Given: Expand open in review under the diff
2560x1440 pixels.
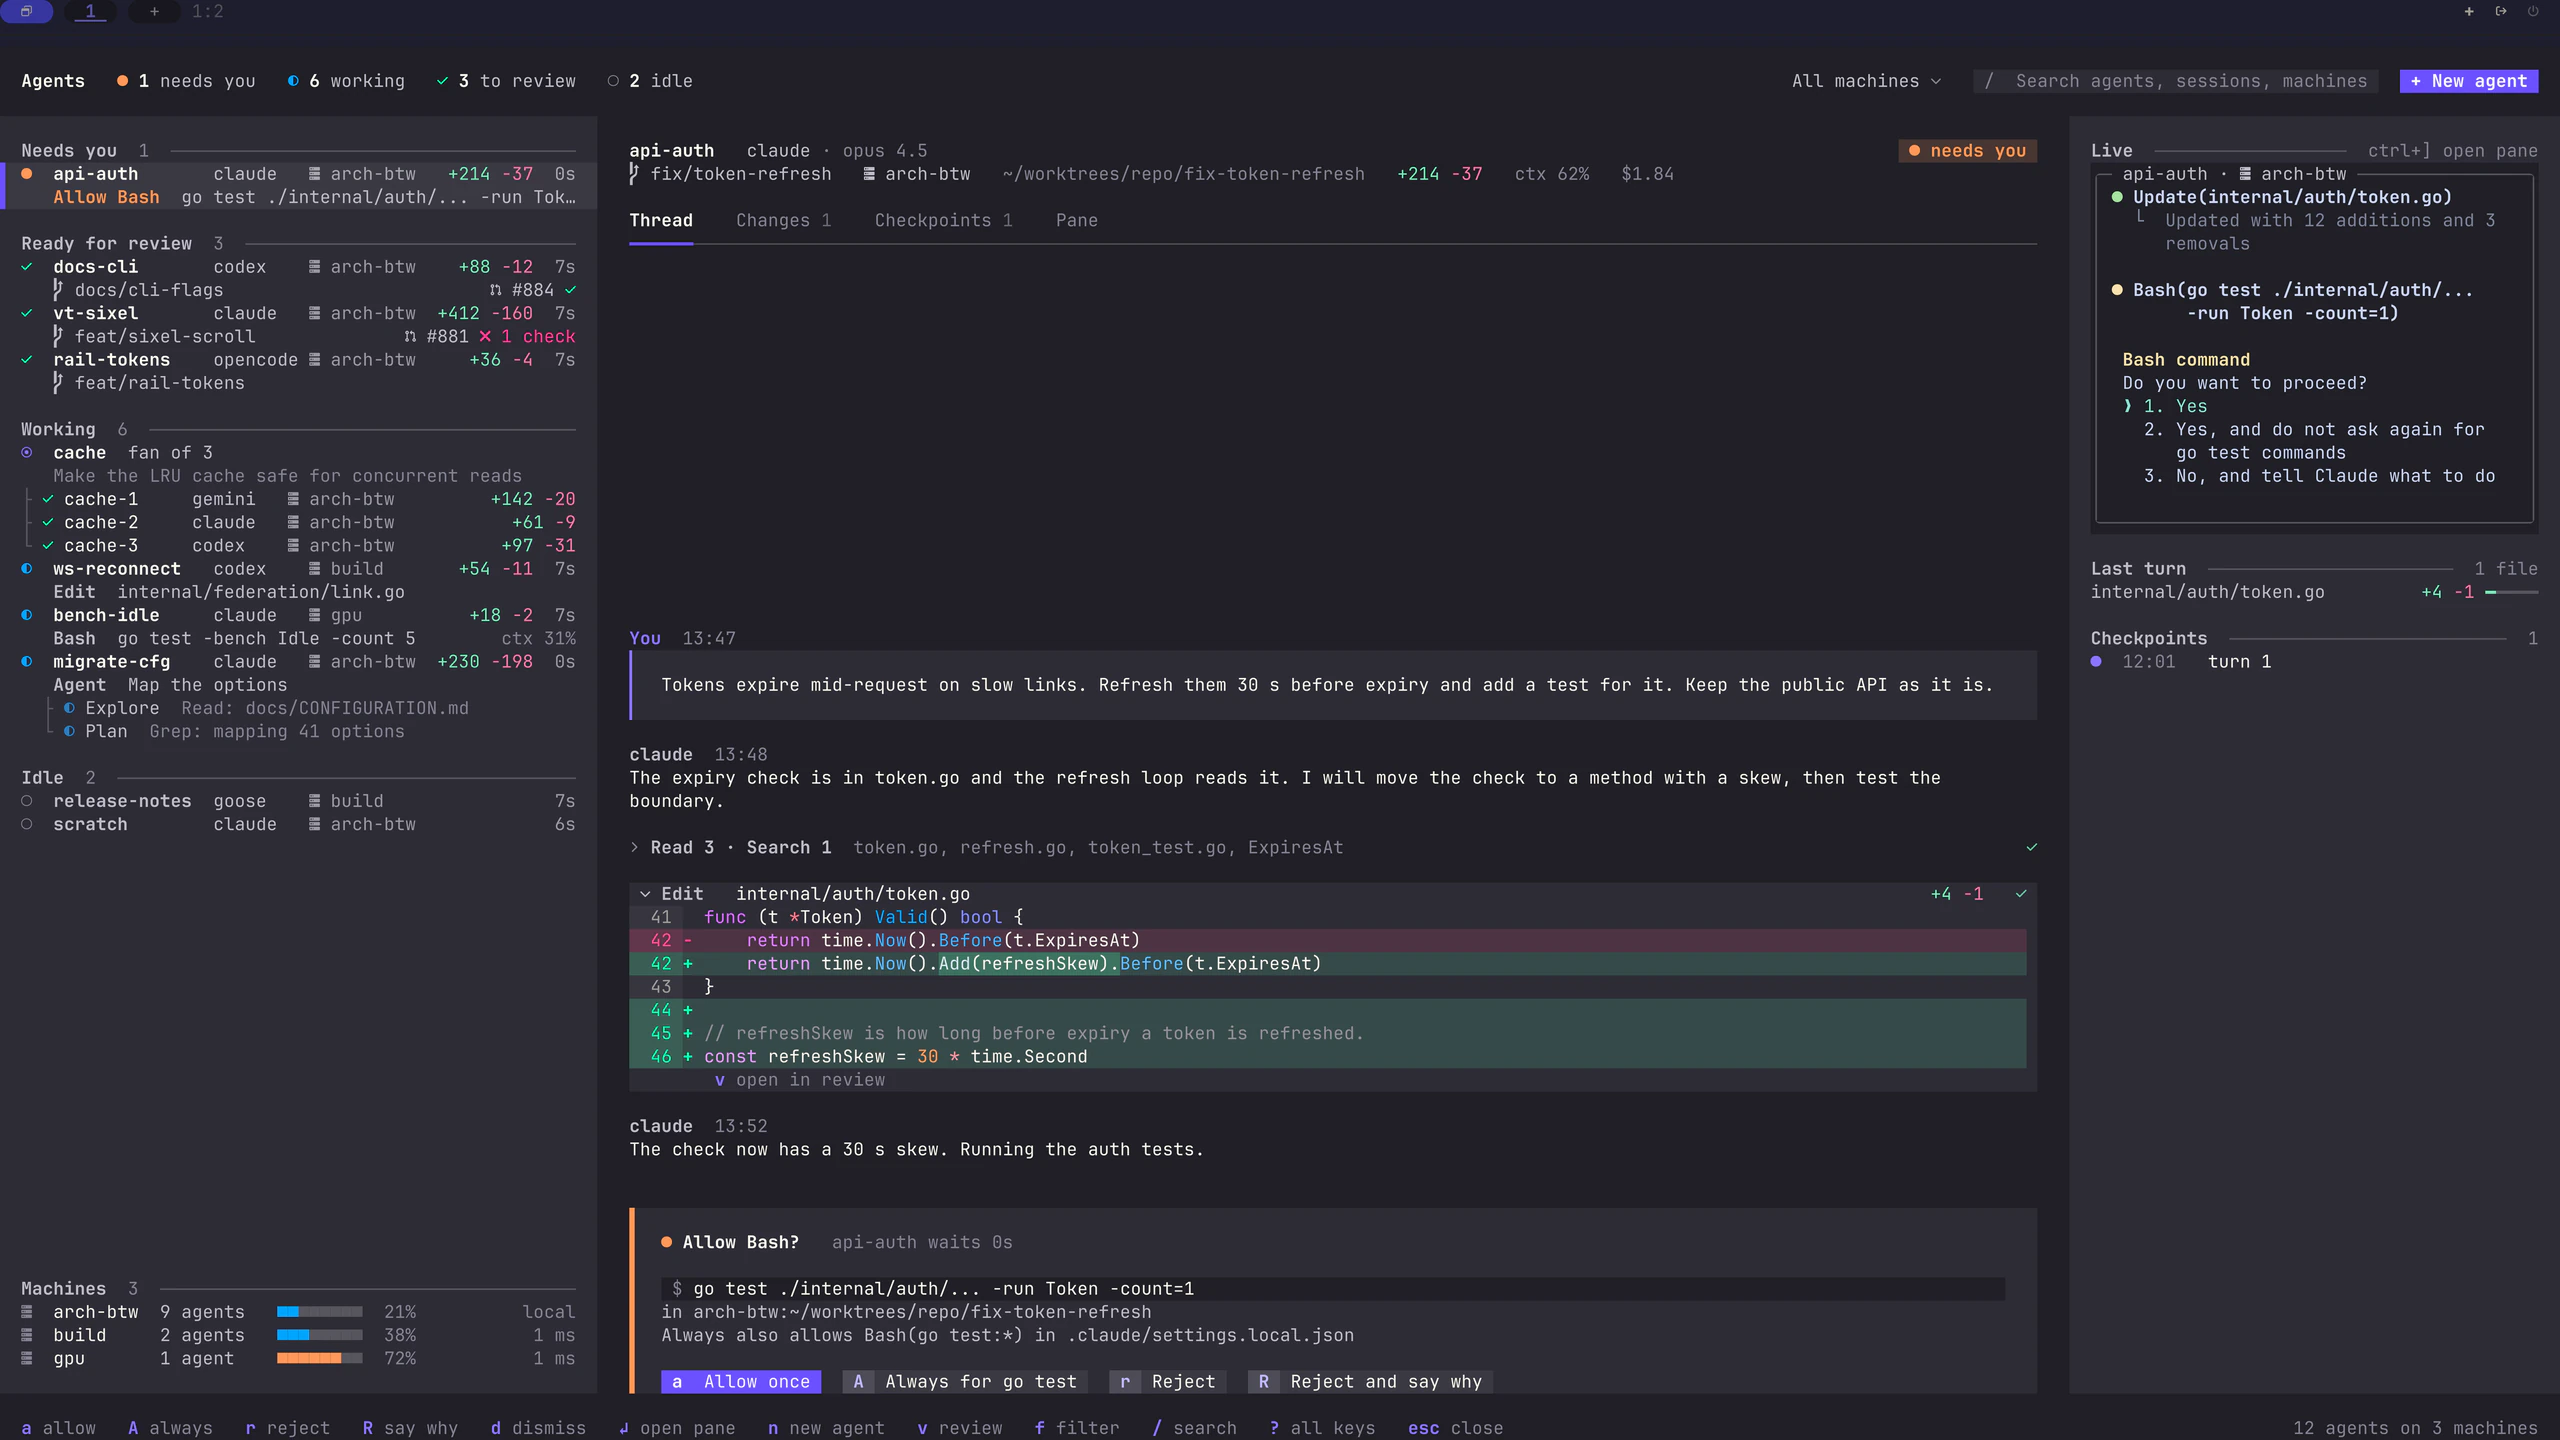Looking at the screenshot, I should tap(800, 1080).
